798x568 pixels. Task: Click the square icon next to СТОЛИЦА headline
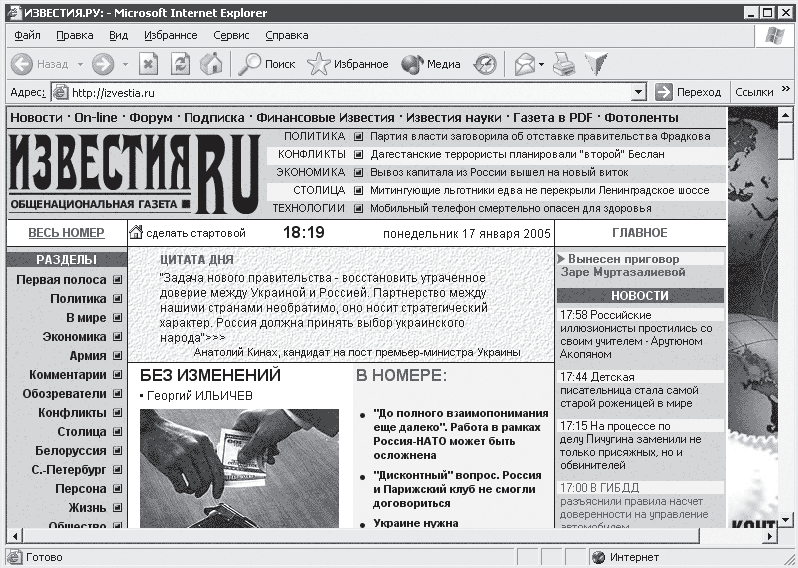[x=359, y=190]
